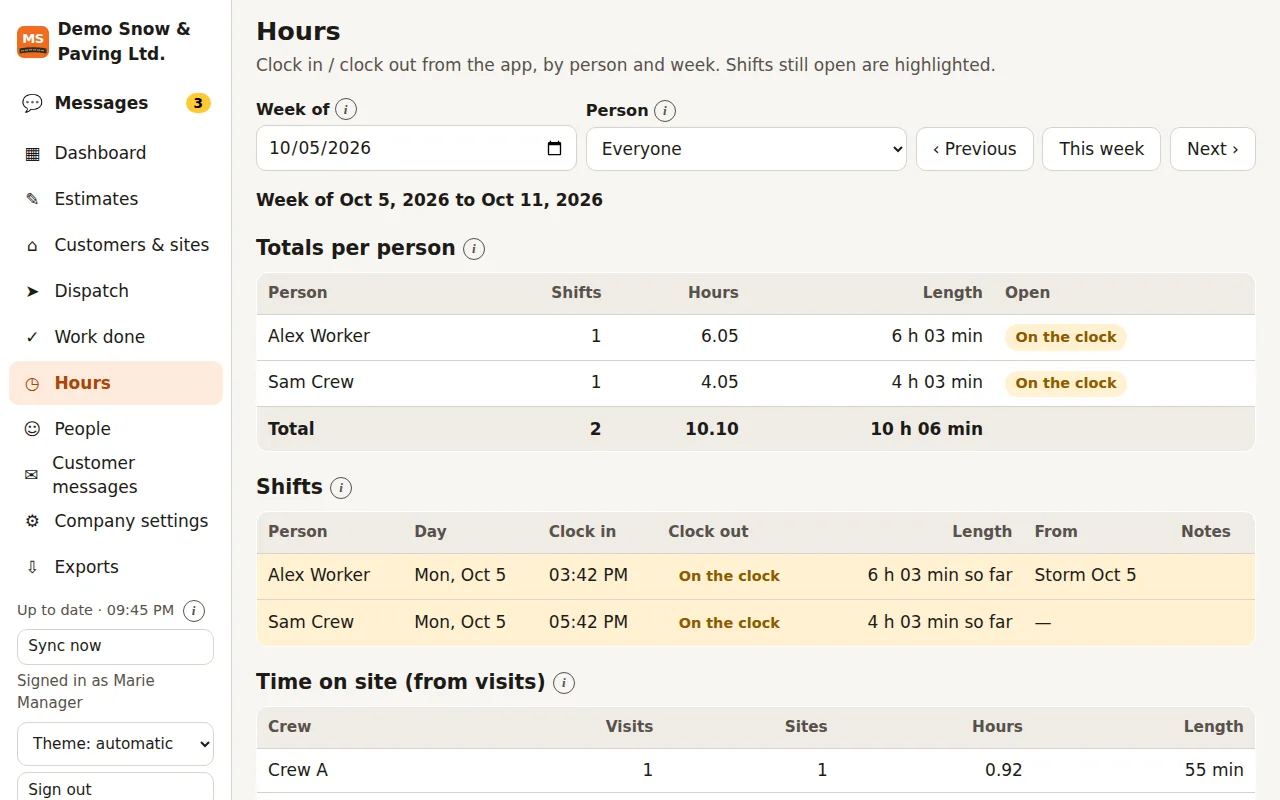Click the Estimates pencil icon

tap(32, 199)
